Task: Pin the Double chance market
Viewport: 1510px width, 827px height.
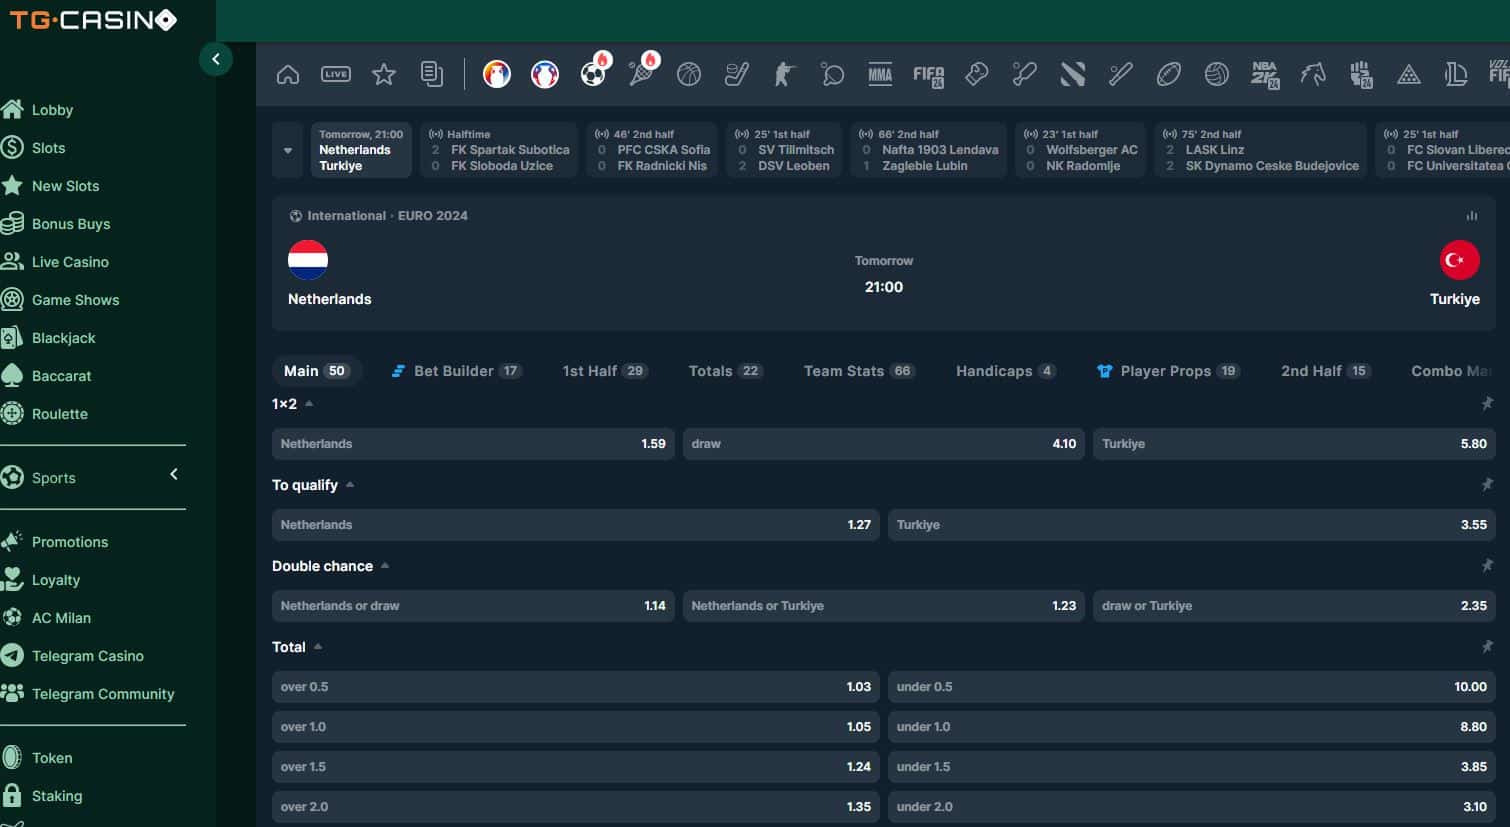Action: [x=1487, y=566]
